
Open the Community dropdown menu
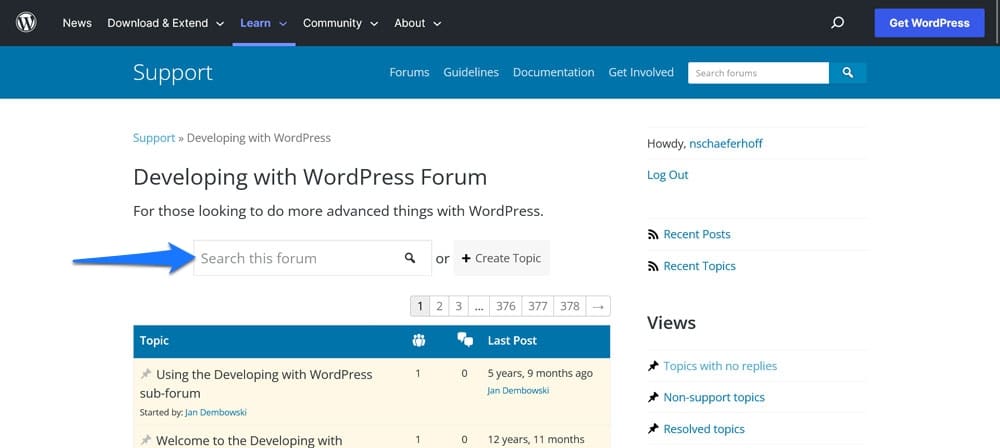(x=340, y=23)
